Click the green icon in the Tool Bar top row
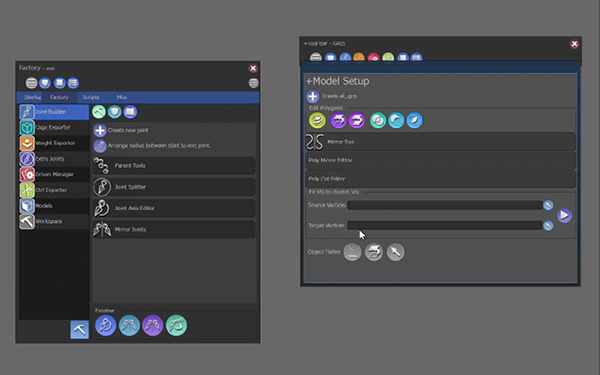The image size is (600, 375). point(388,57)
